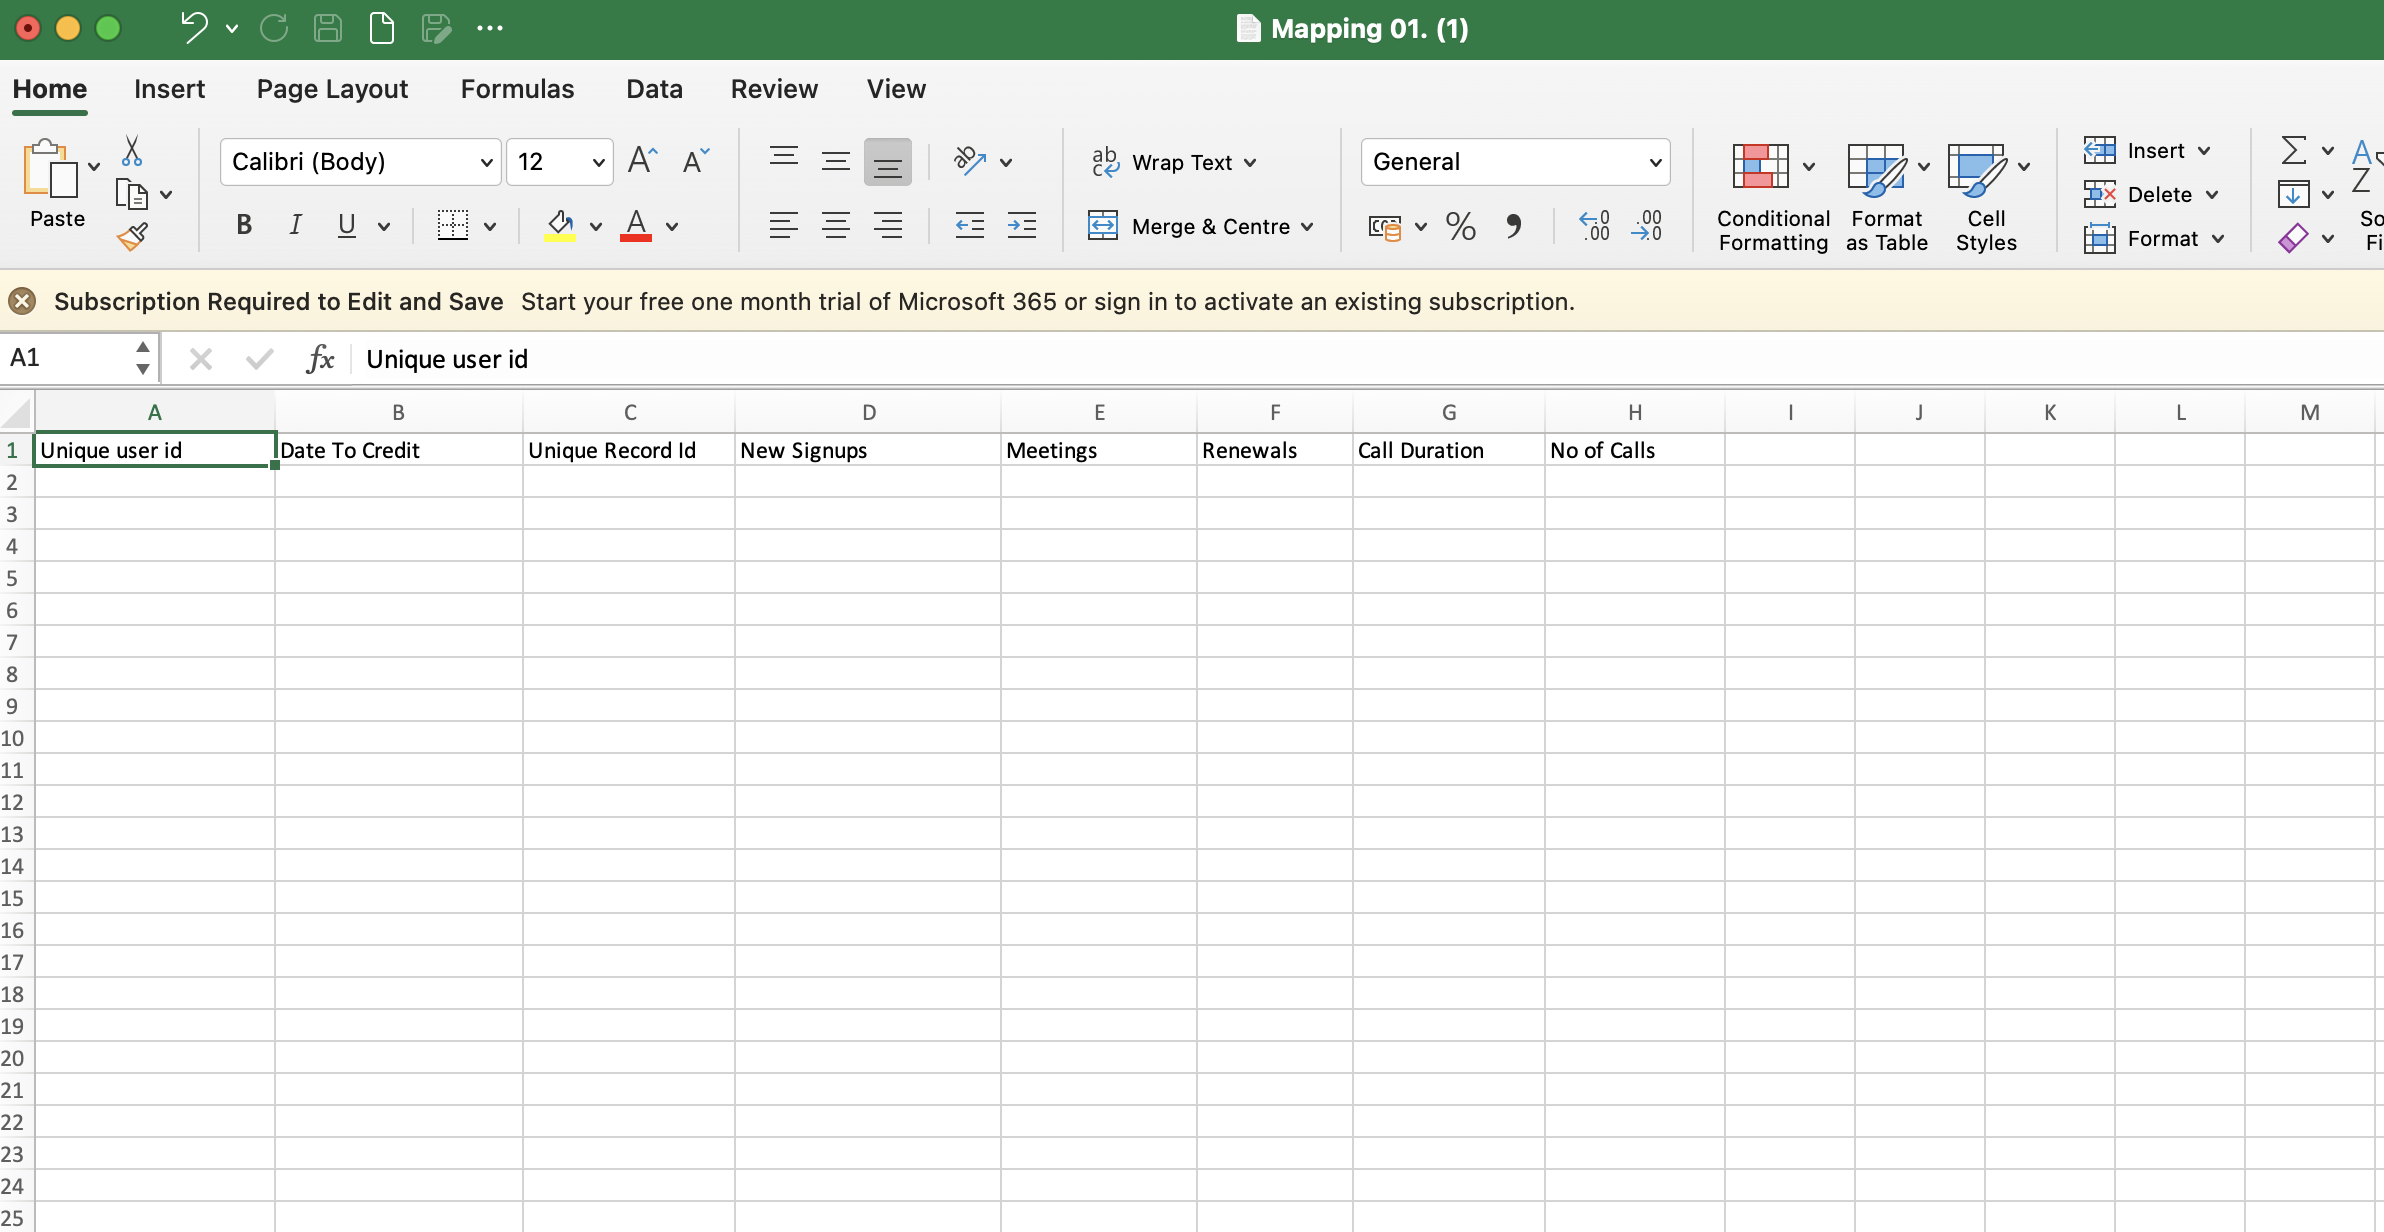
Task: Switch to the Review tab
Action: (x=774, y=89)
